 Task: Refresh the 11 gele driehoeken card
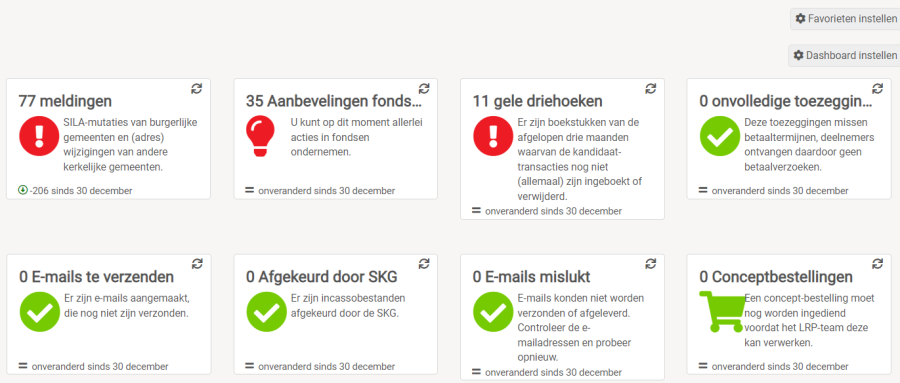click(x=651, y=88)
